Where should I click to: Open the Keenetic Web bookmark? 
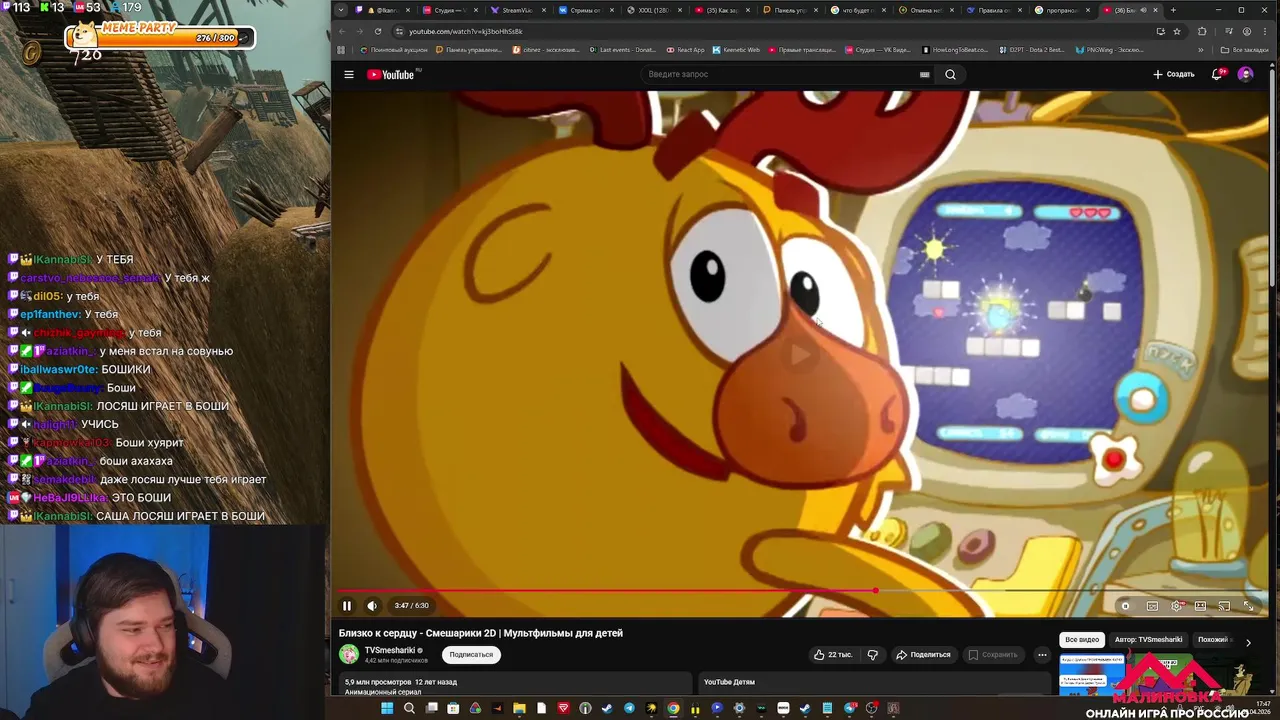[736, 50]
